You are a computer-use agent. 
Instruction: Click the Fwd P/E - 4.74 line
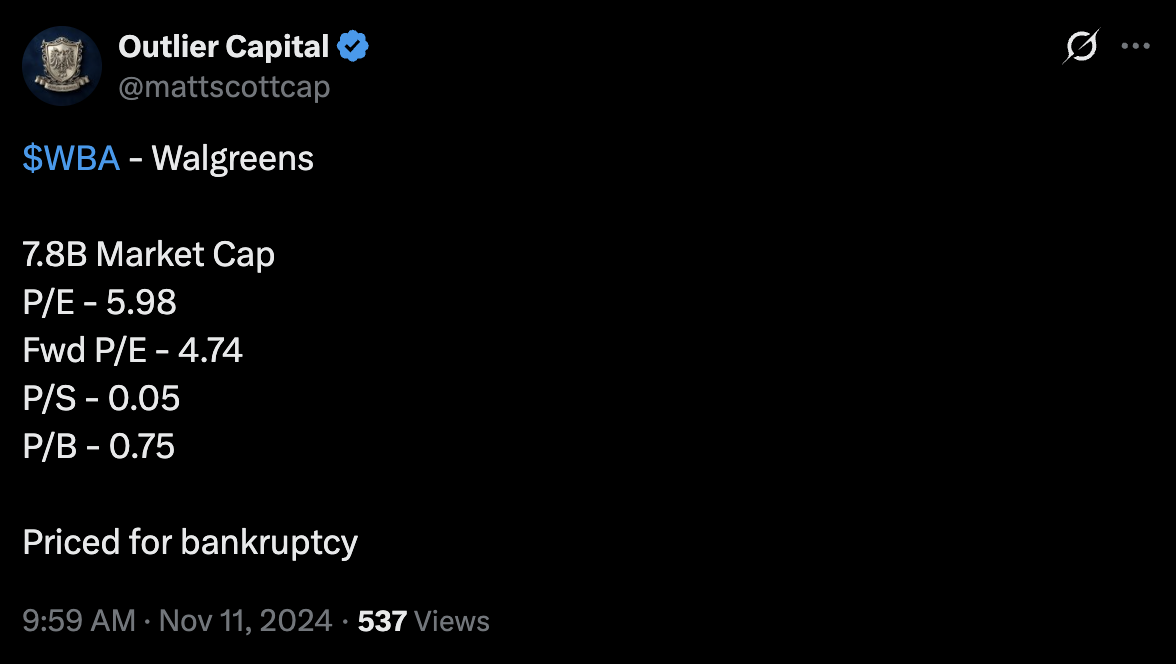132,351
